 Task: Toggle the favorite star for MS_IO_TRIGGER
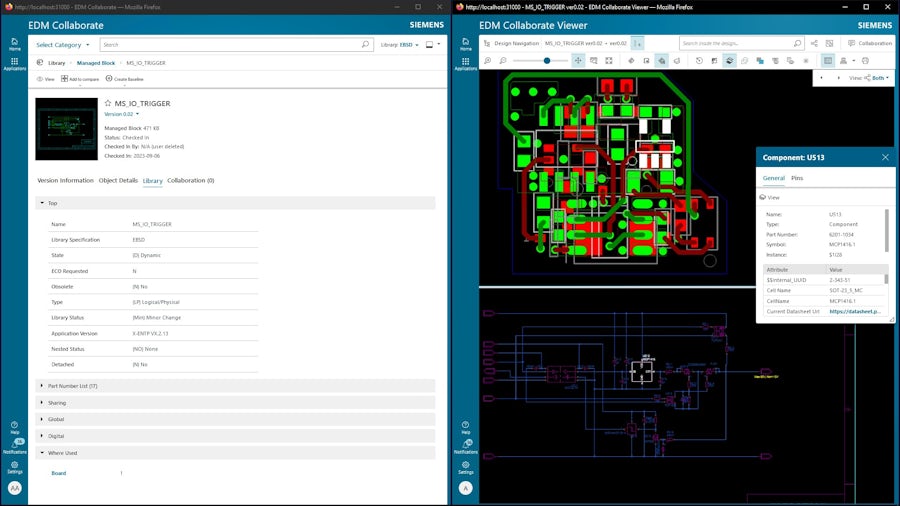pos(108,103)
